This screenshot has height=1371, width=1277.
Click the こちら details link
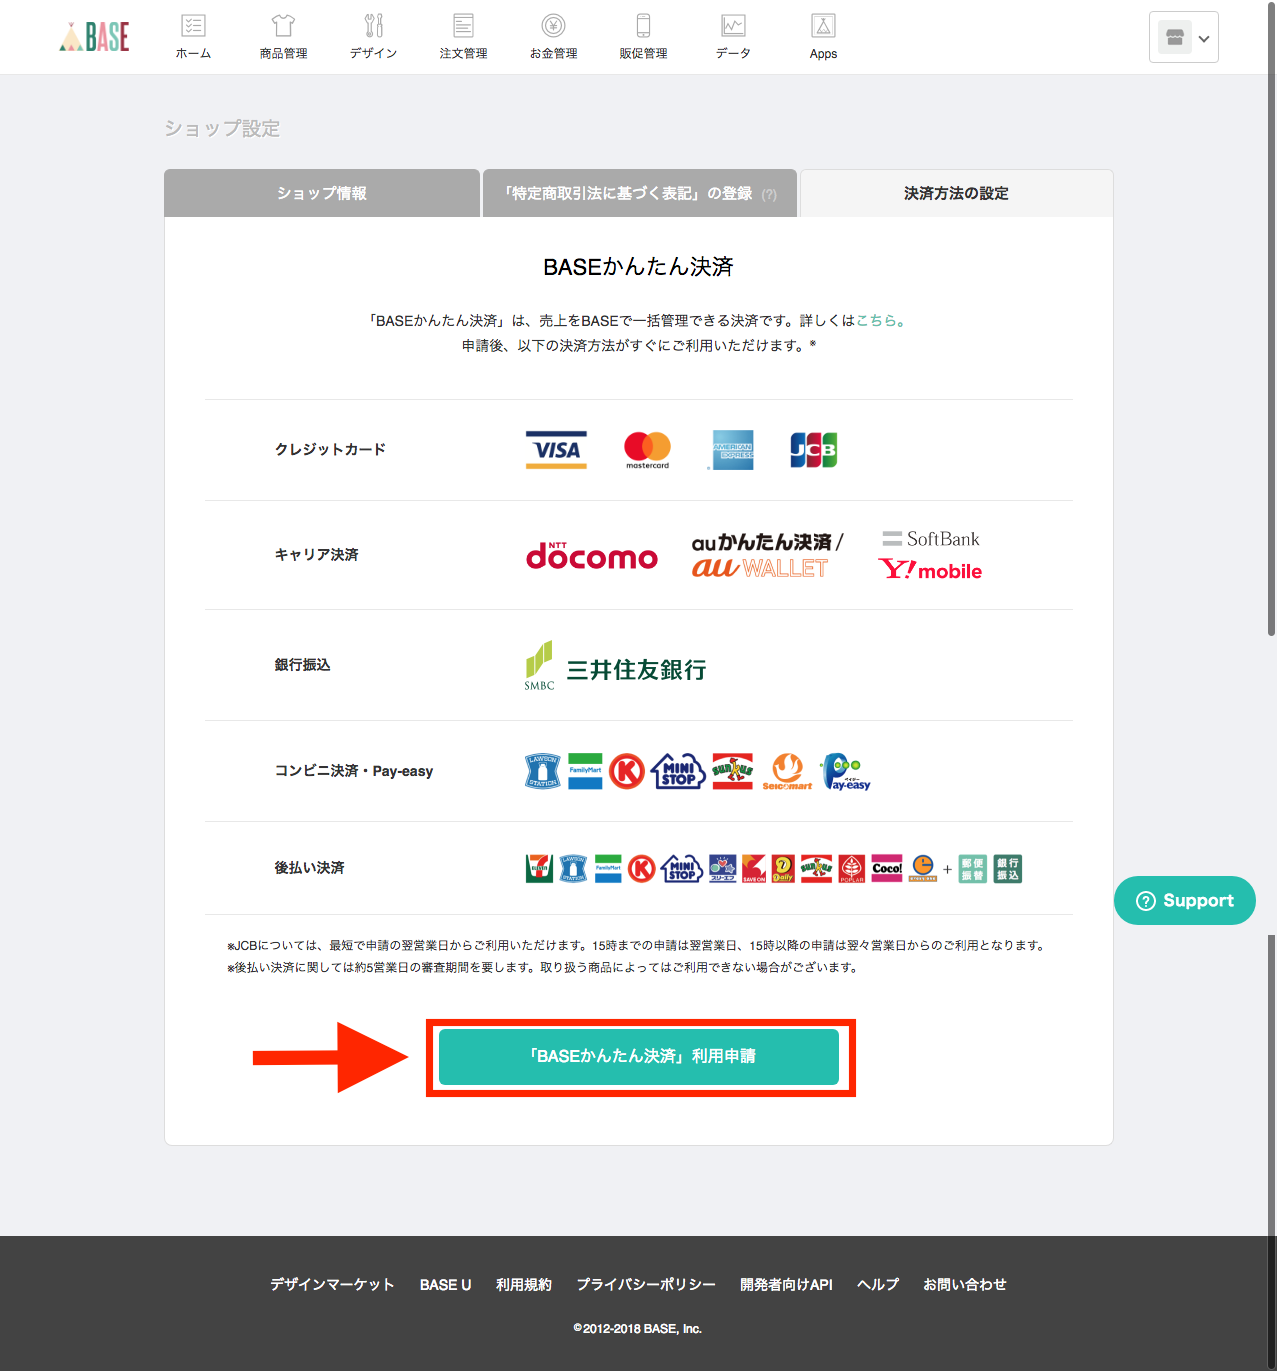[880, 321]
